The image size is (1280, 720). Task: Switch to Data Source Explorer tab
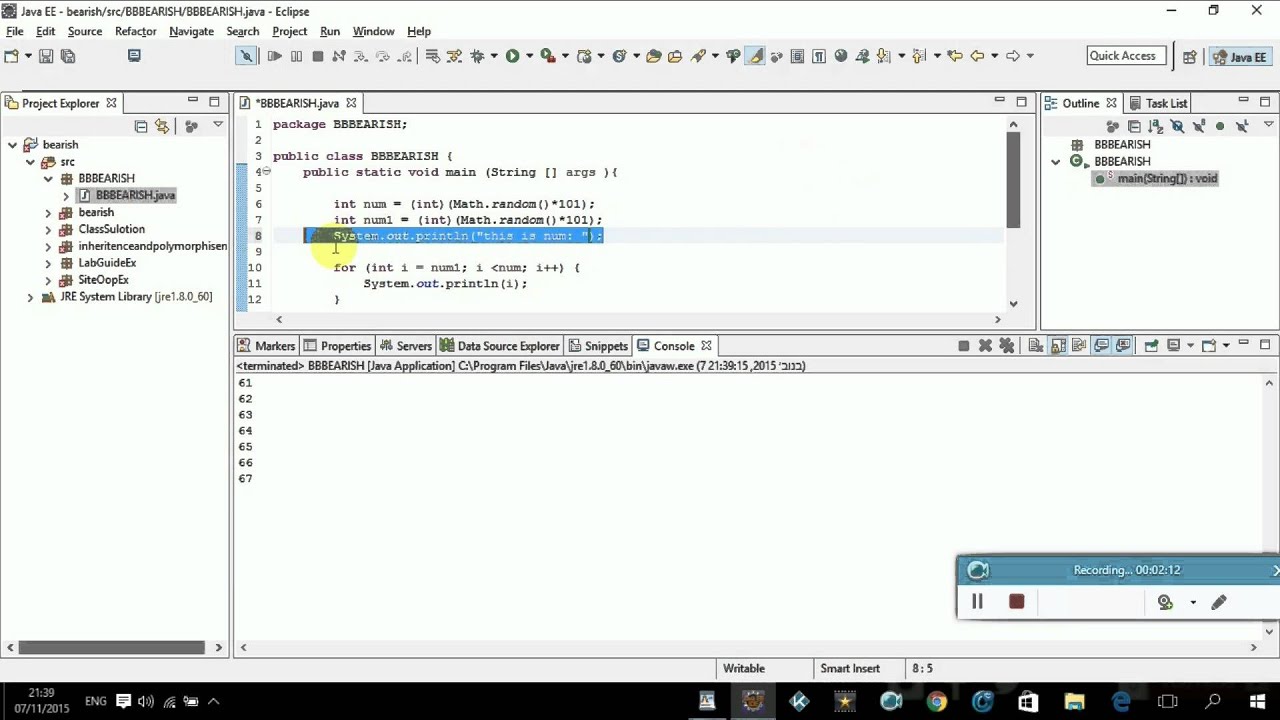(499, 346)
